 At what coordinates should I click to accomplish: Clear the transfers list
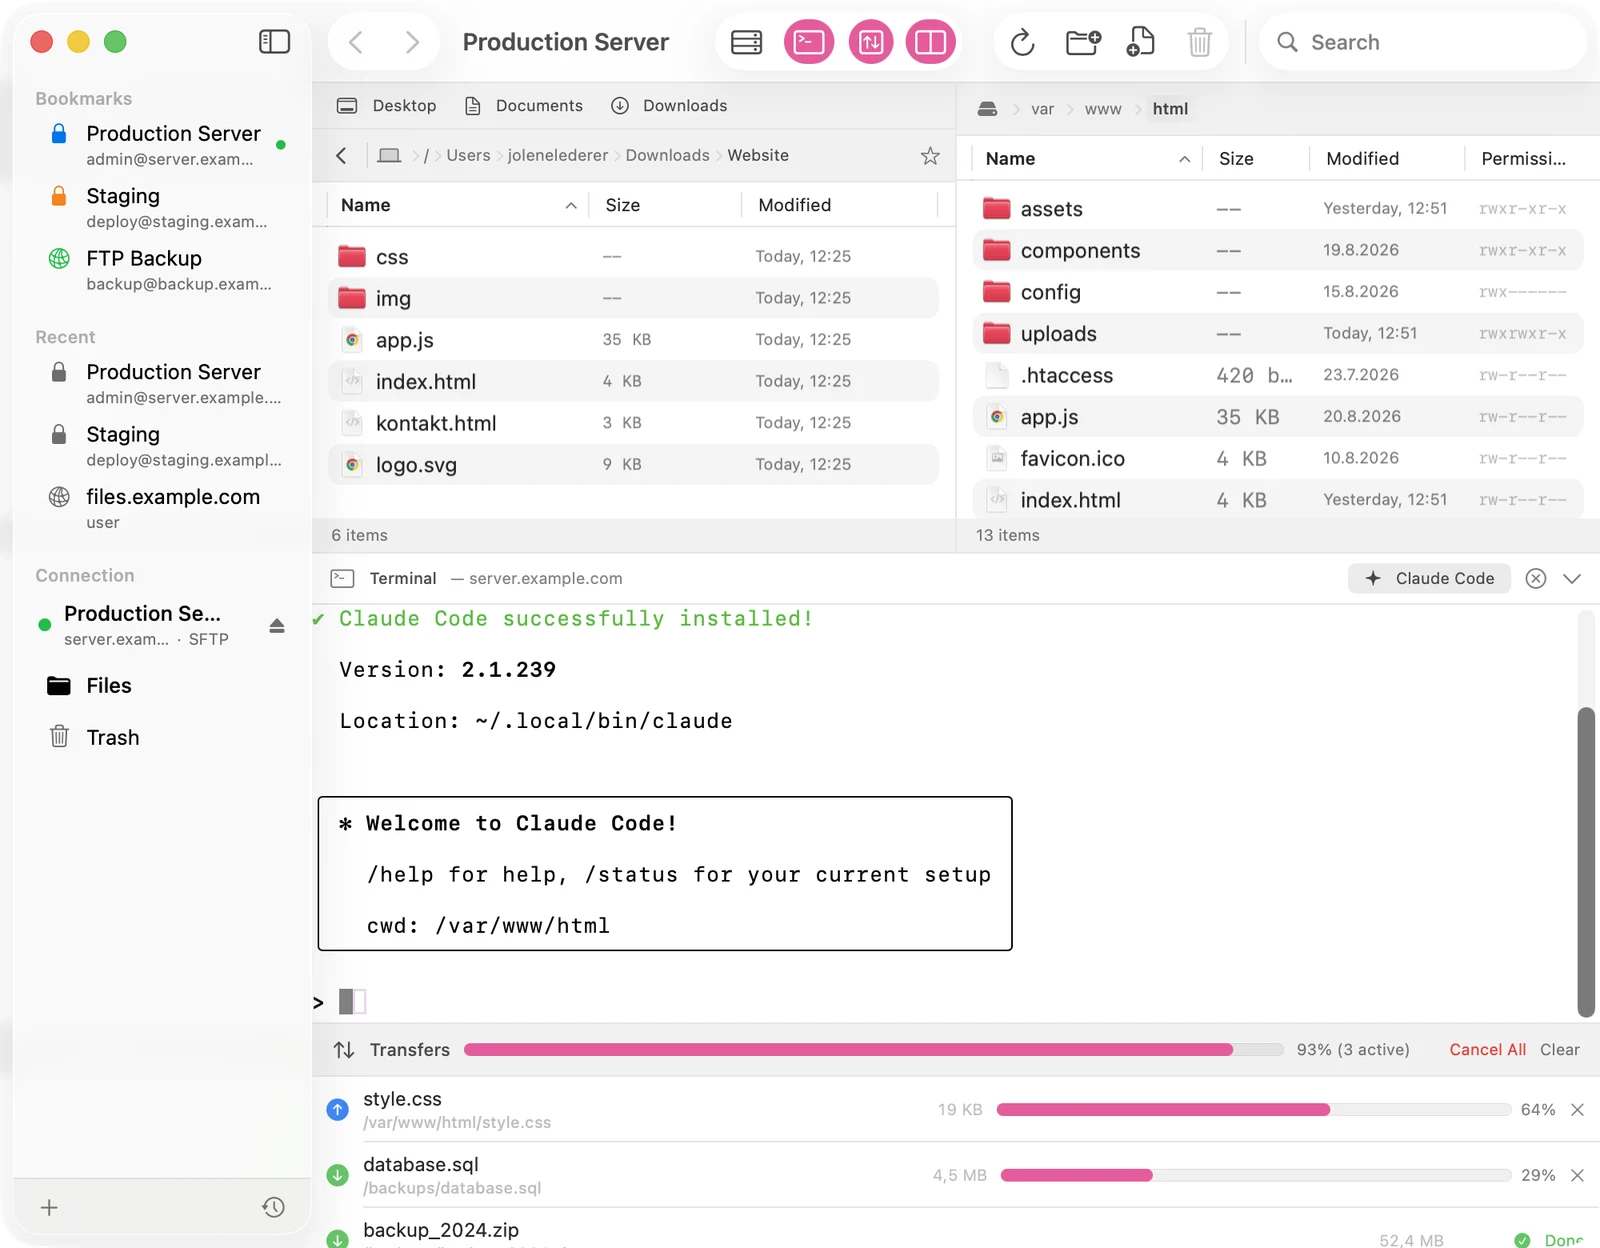pyautogui.click(x=1560, y=1050)
